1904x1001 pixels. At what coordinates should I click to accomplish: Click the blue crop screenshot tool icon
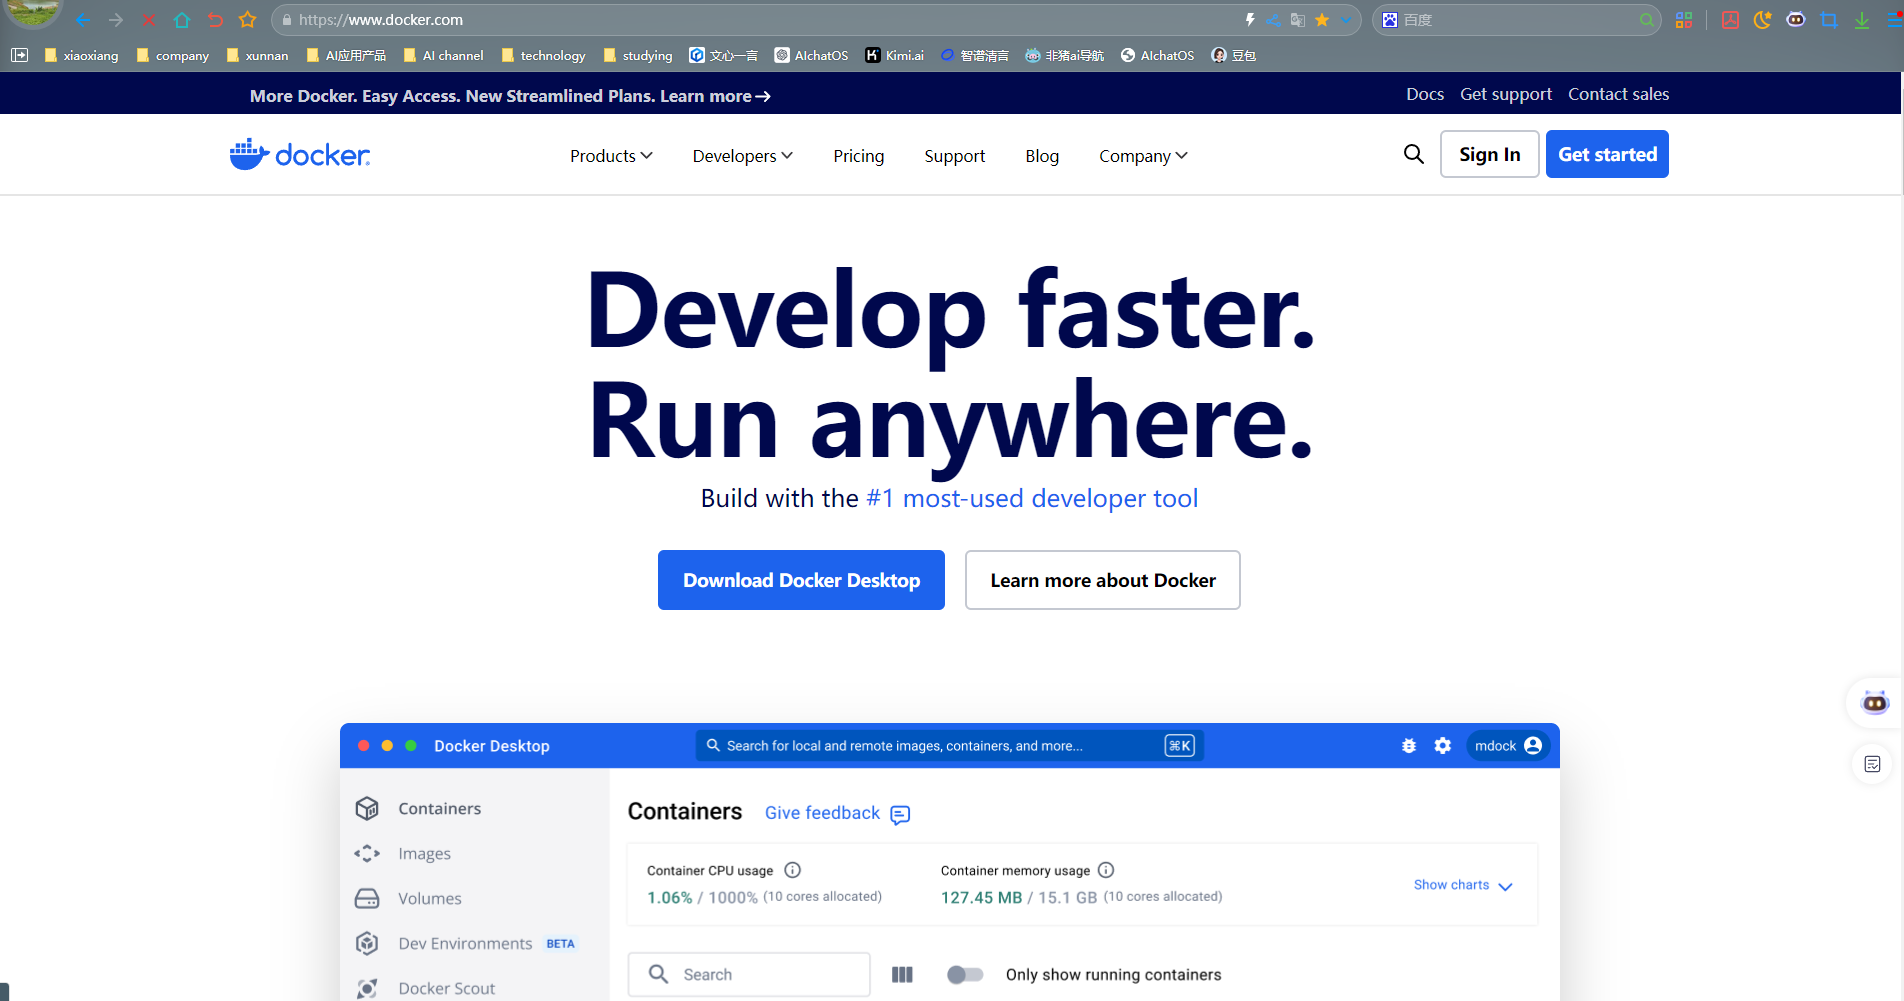[1829, 20]
